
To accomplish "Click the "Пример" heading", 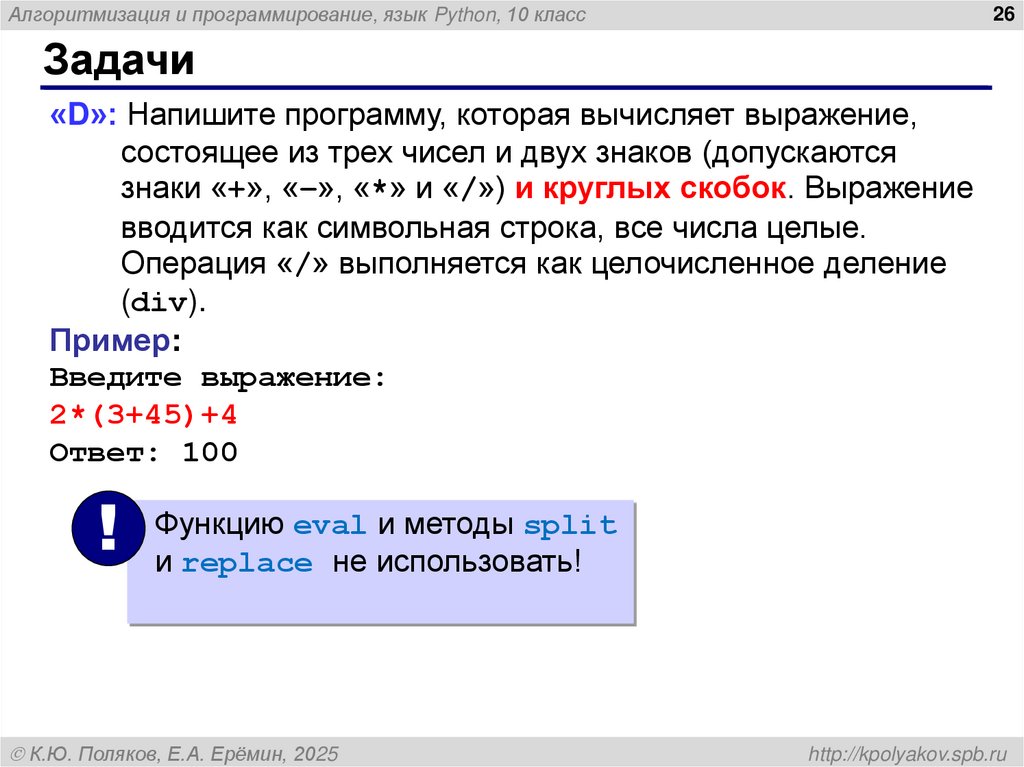I will point(110,340).
